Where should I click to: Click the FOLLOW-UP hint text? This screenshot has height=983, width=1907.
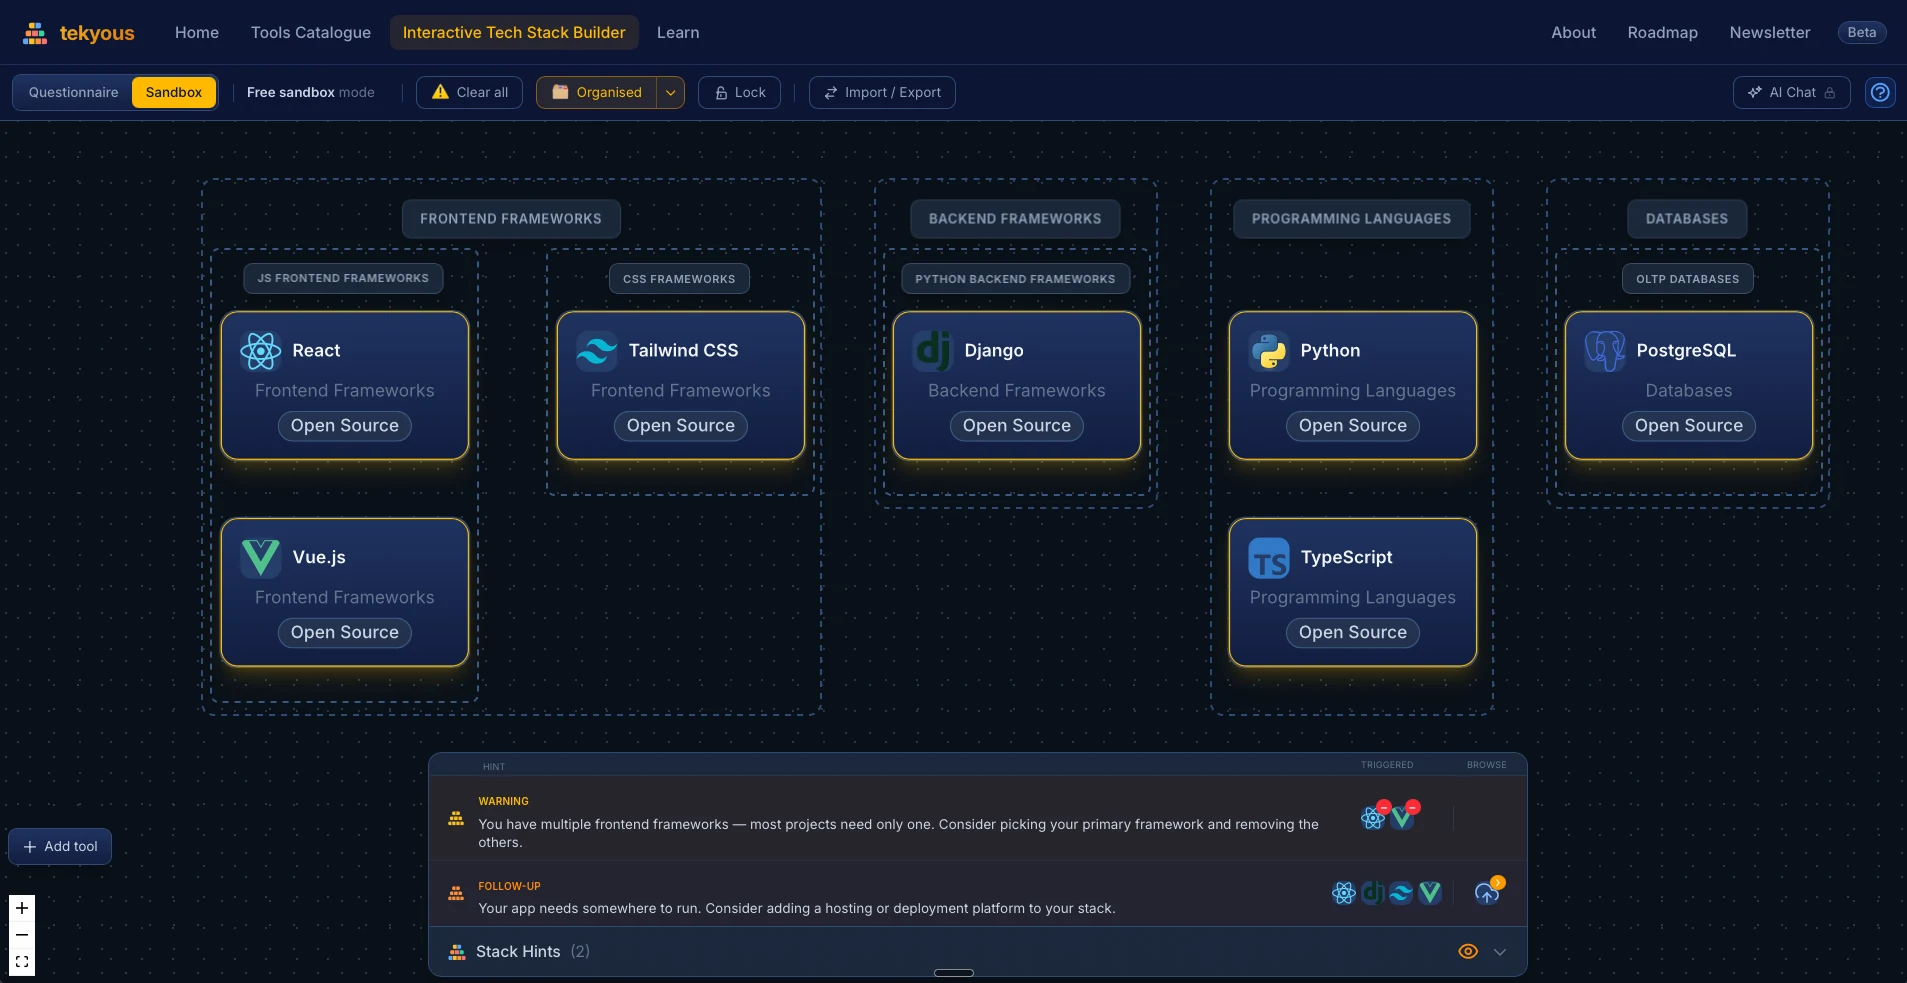pos(796,908)
